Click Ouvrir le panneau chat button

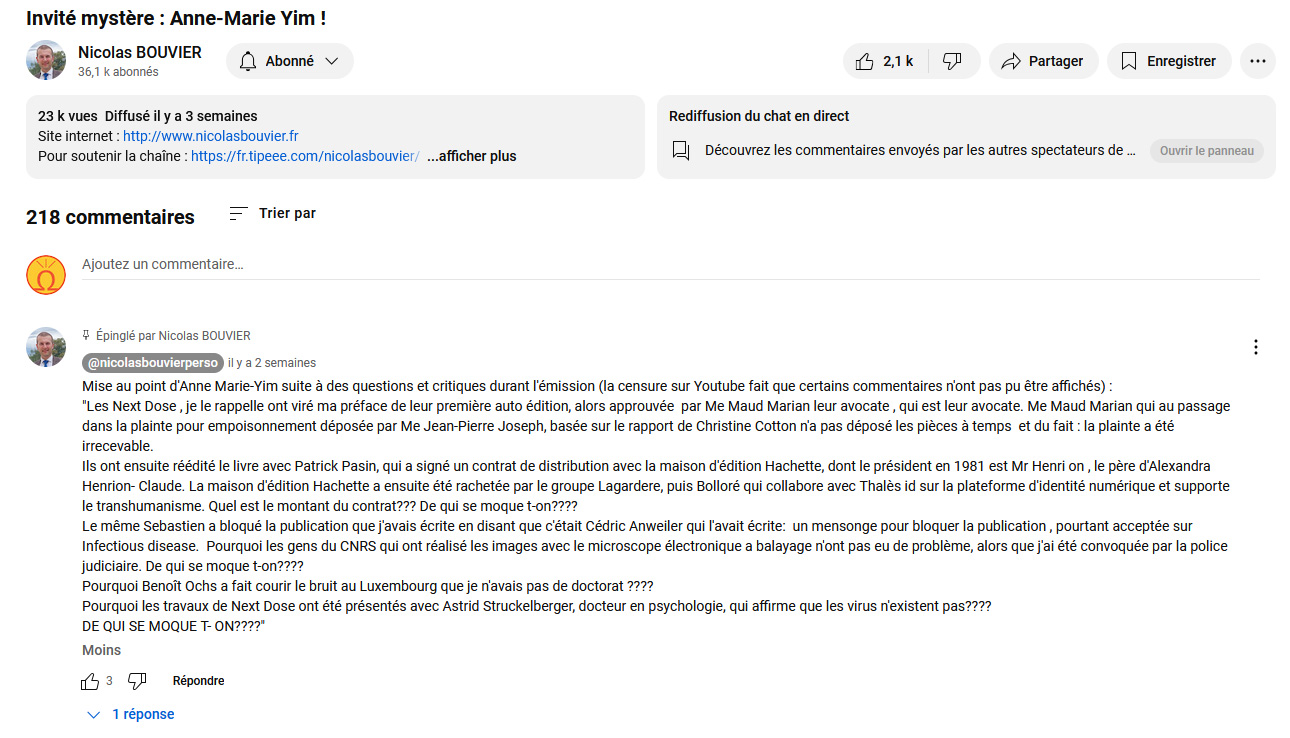pos(1206,151)
